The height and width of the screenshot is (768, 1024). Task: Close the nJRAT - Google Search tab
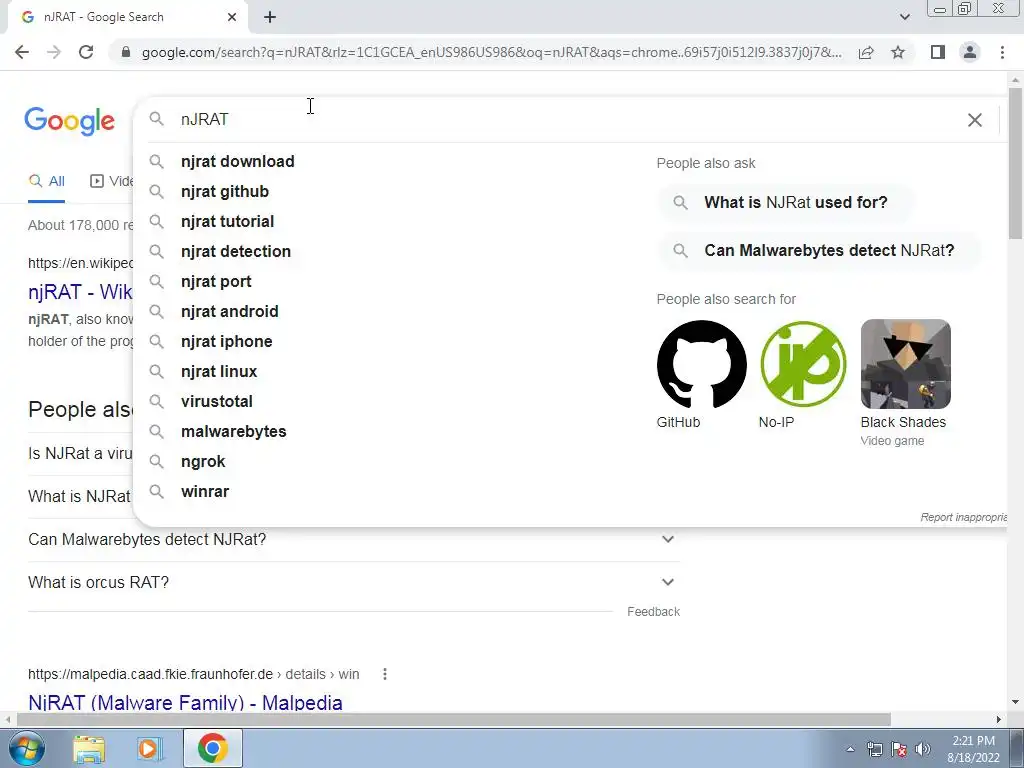pyautogui.click(x=232, y=17)
